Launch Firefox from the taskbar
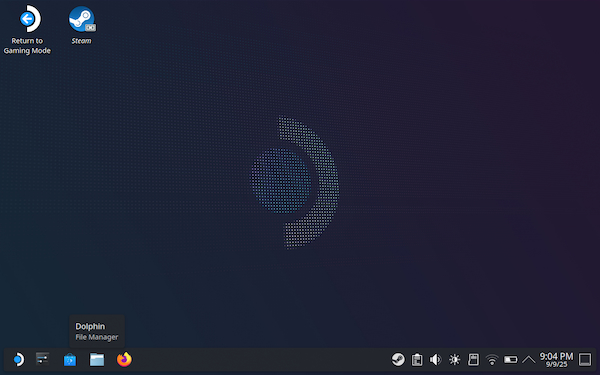The width and height of the screenshot is (600, 375). [x=124, y=360]
